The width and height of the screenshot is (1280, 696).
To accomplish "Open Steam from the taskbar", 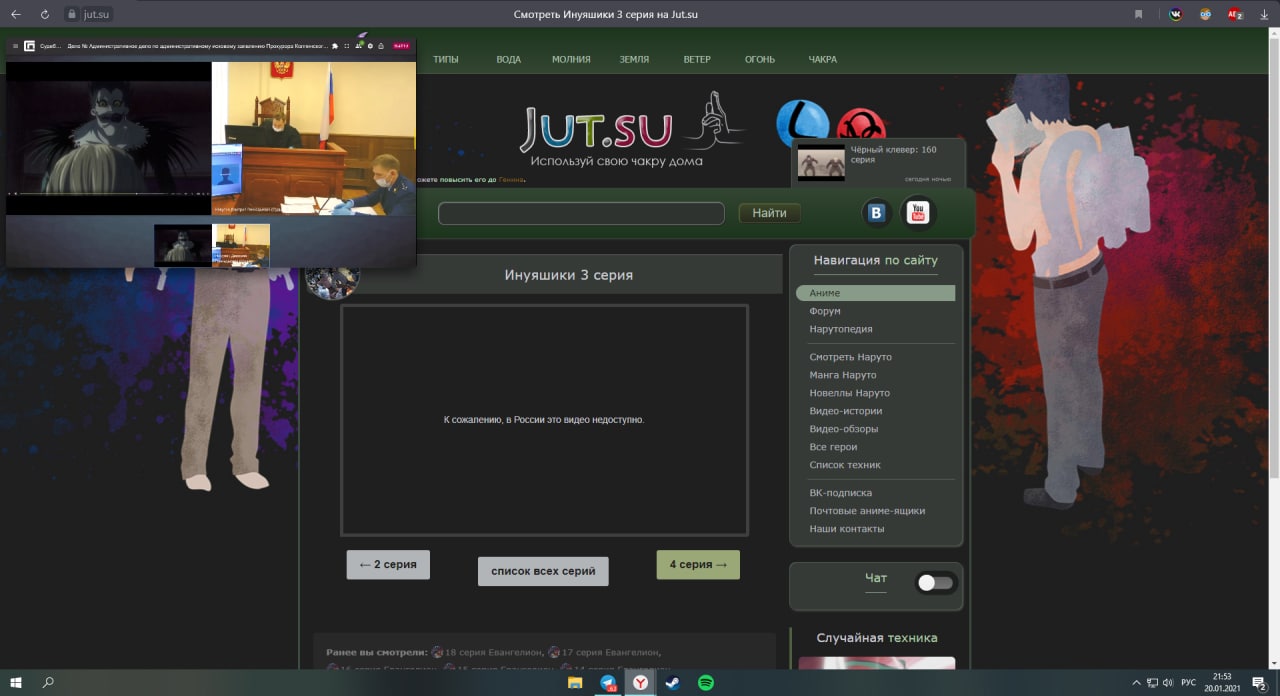I will coord(673,682).
